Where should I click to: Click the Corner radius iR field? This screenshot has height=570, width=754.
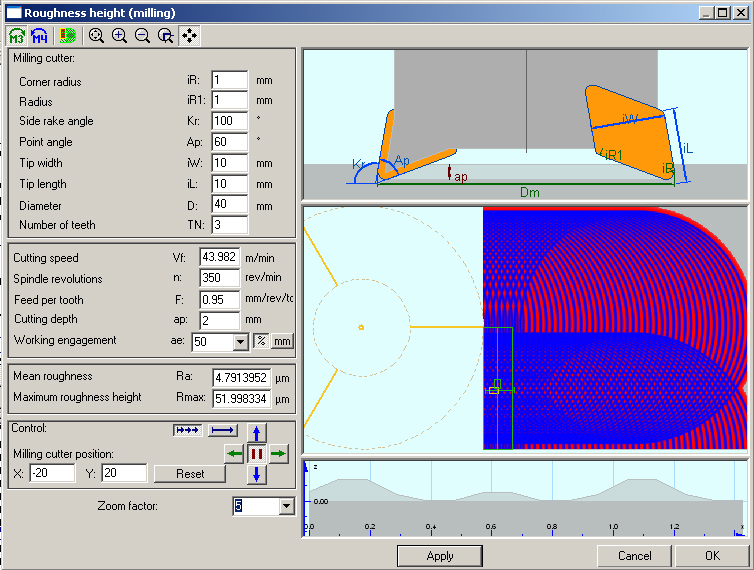click(x=230, y=80)
